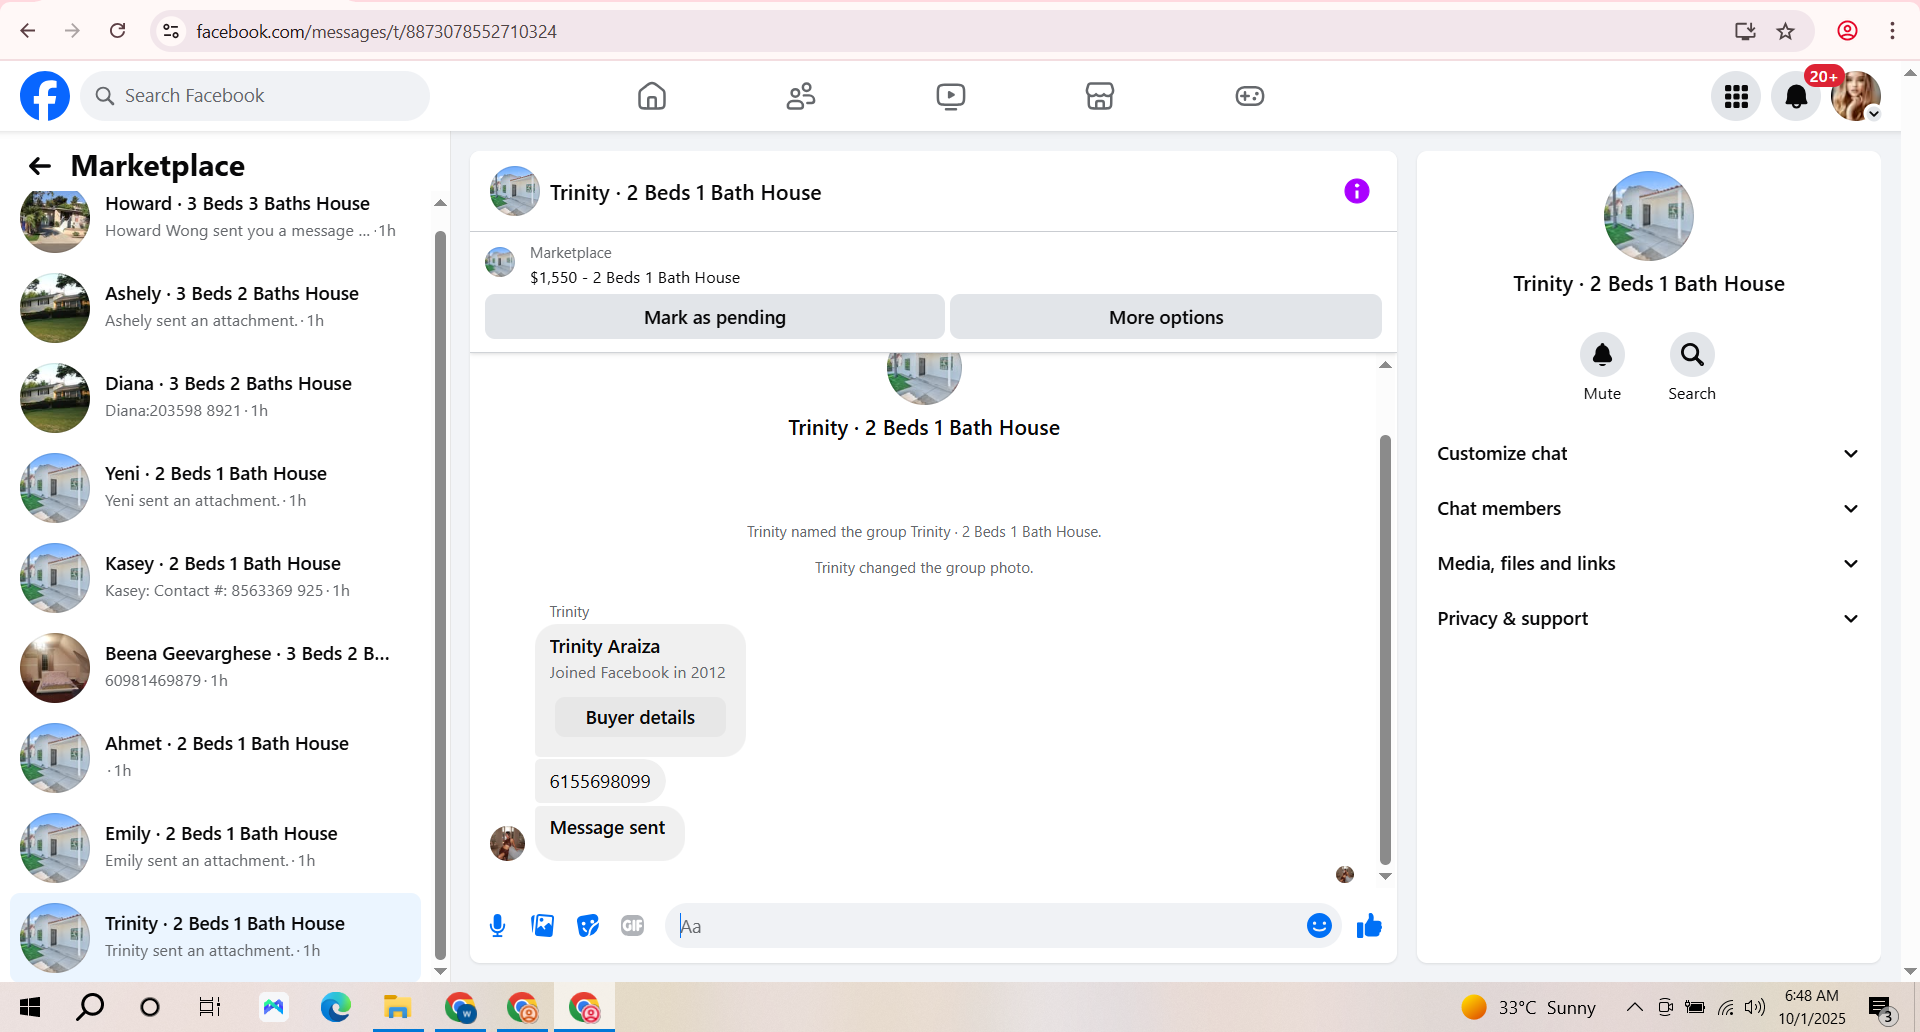Select the Trinity 2 Beds 1 Bath conversation
Viewport: 1920px width, 1032px height.
point(215,937)
